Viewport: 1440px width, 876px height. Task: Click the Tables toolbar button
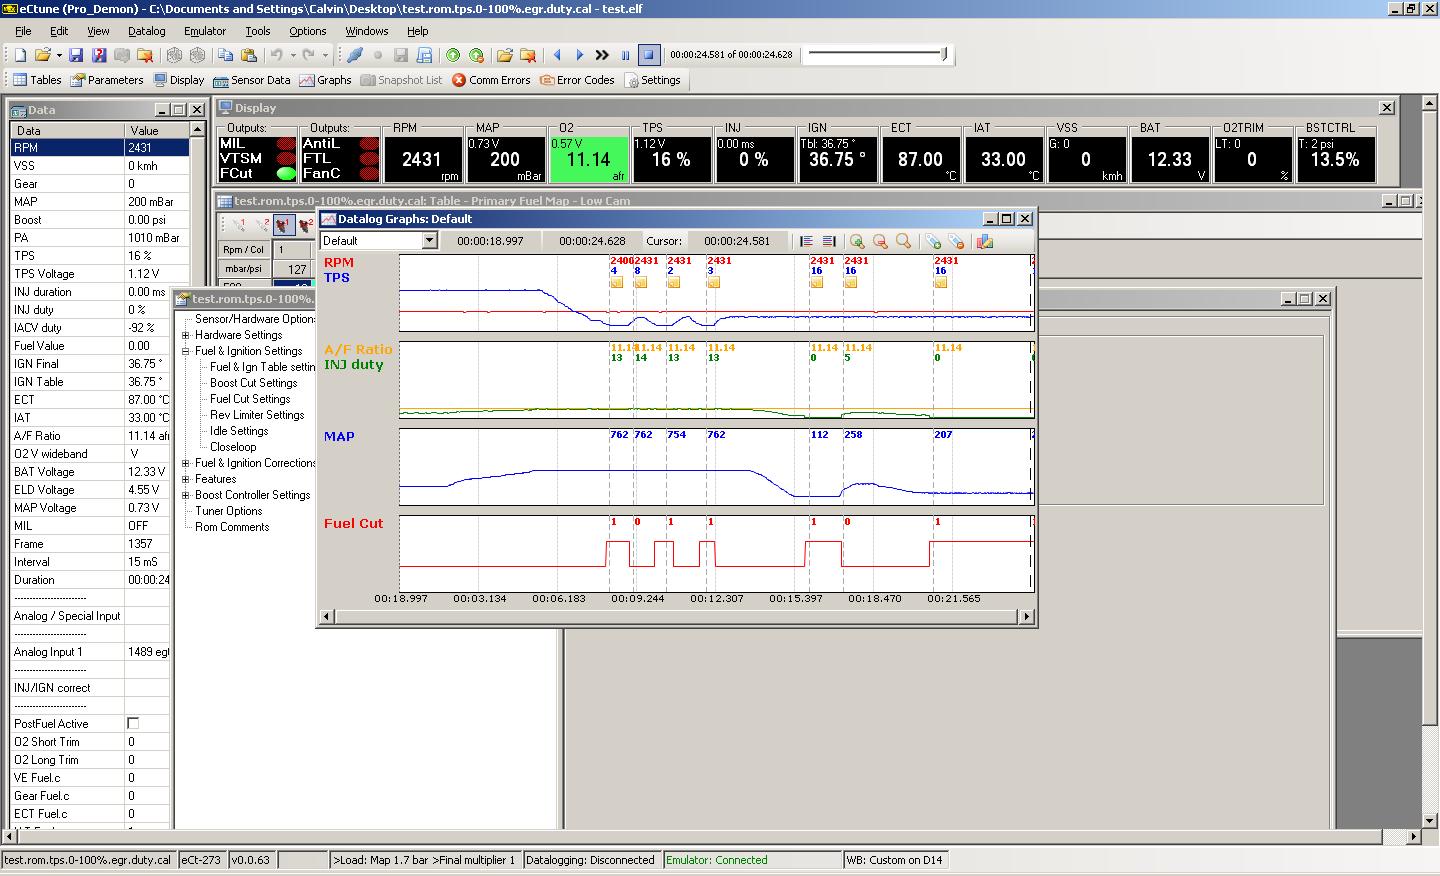[x=37, y=80]
